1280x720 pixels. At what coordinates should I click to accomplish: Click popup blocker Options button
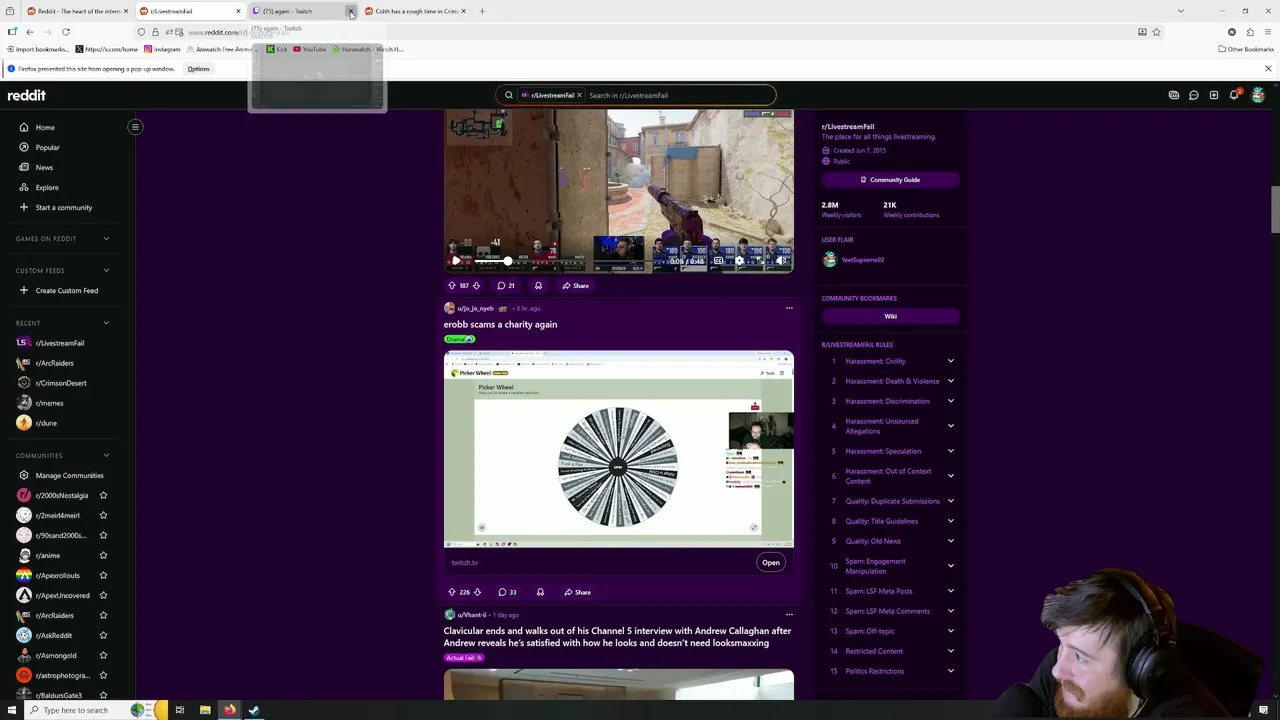198,69
